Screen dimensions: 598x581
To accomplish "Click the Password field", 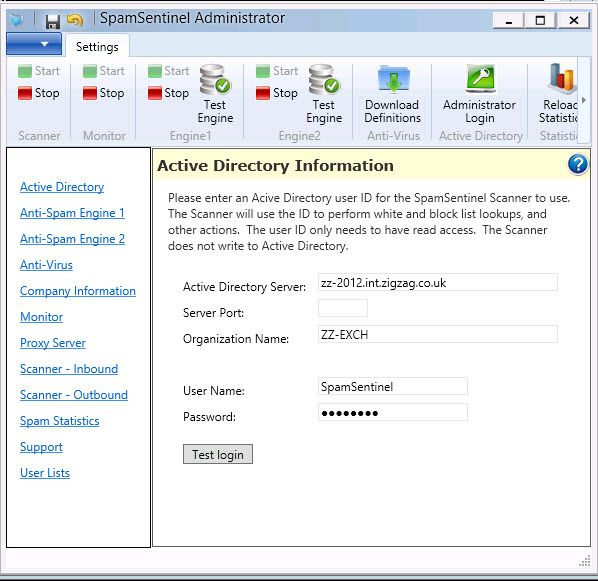I will click(x=393, y=412).
